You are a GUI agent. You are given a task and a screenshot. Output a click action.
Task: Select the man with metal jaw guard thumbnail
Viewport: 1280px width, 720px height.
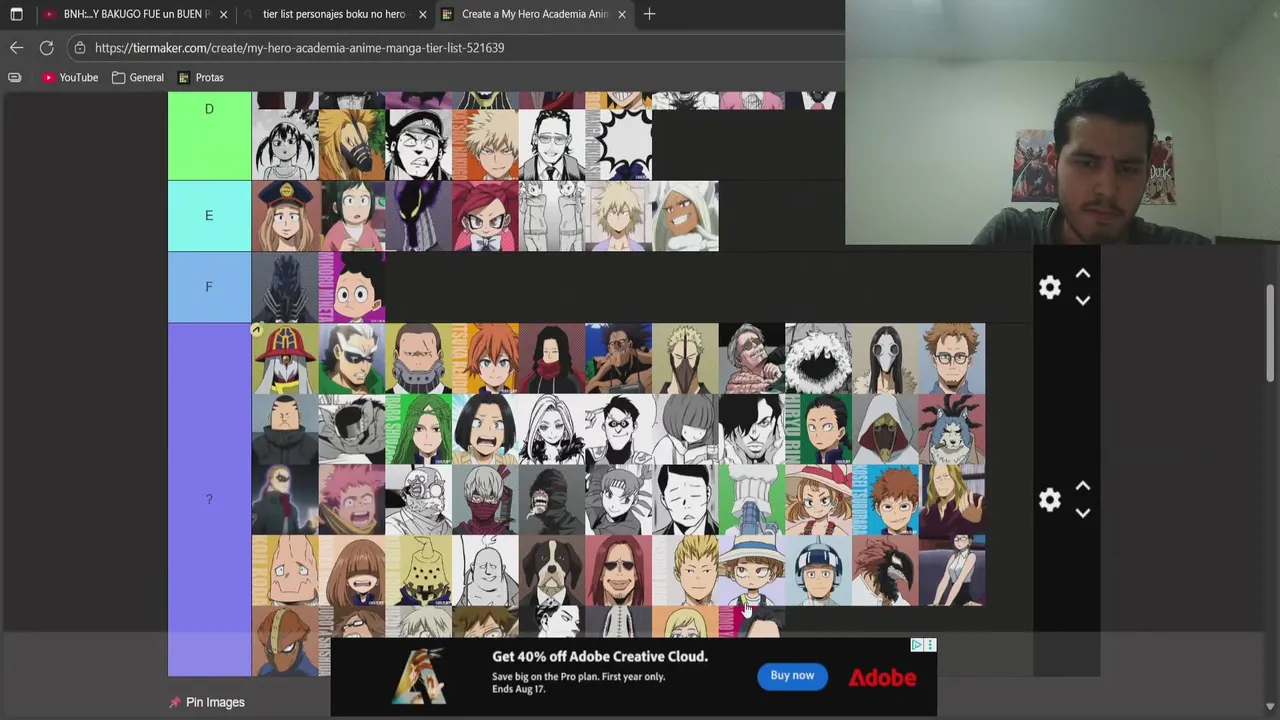[x=418, y=358]
